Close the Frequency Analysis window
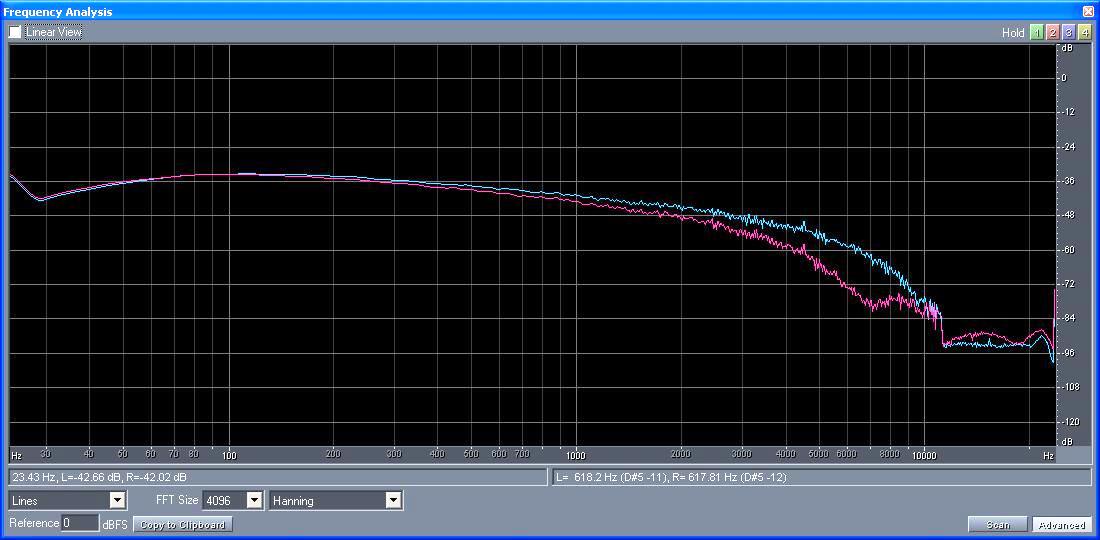 [x=1088, y=11]
